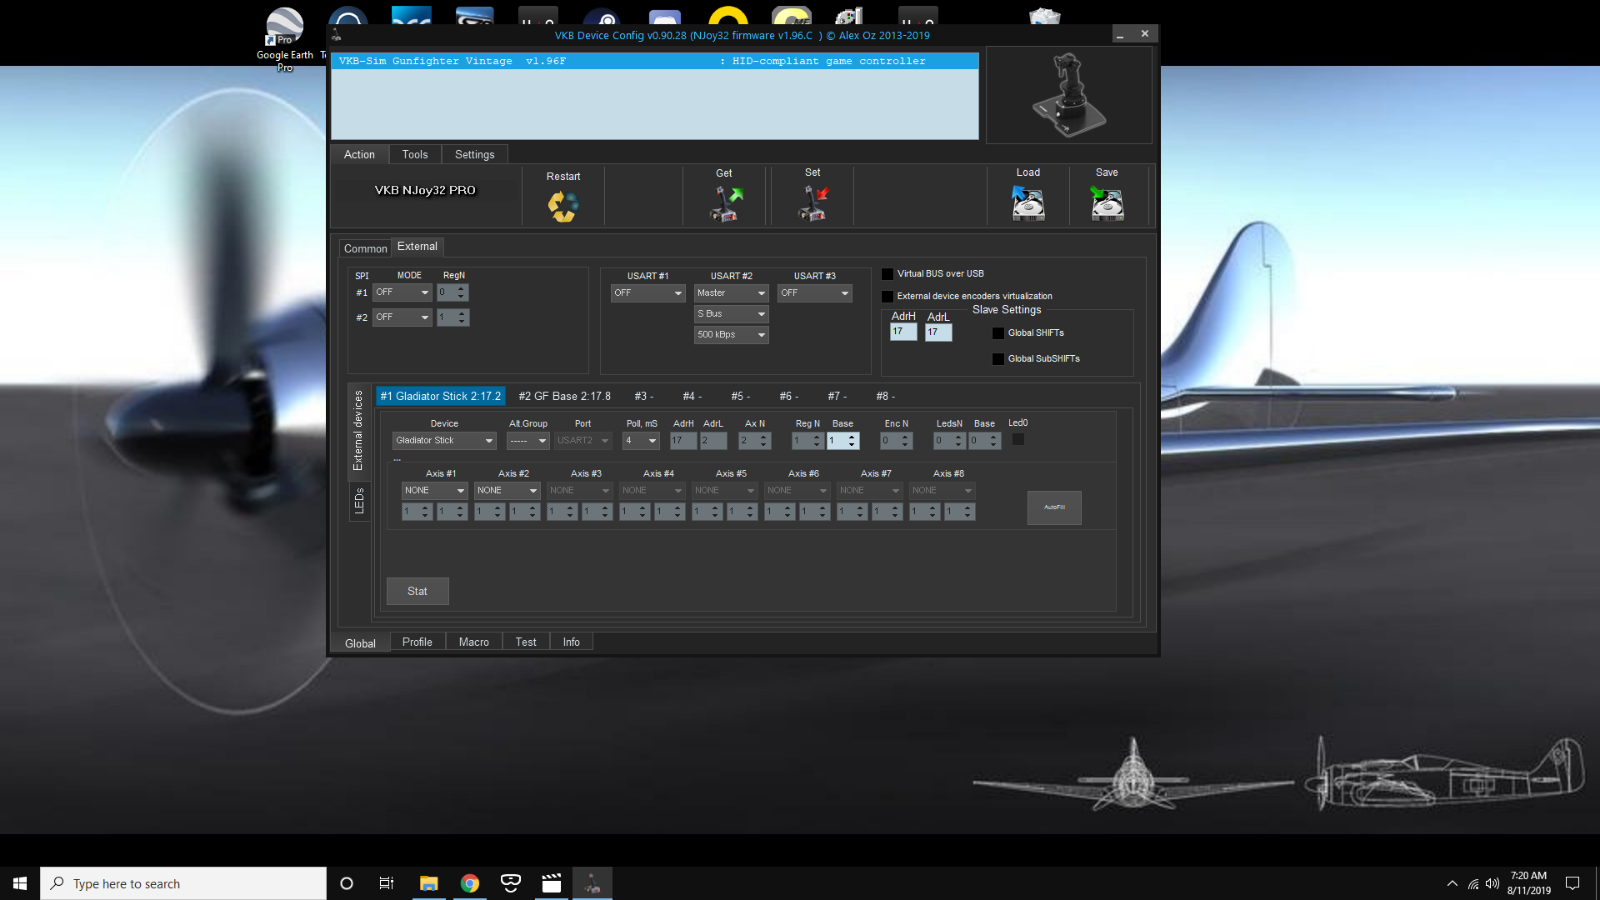The width and height of the screenshot is (1600, 900).
Task: Open Google Chrome from the taskbar
Action: 470,883
